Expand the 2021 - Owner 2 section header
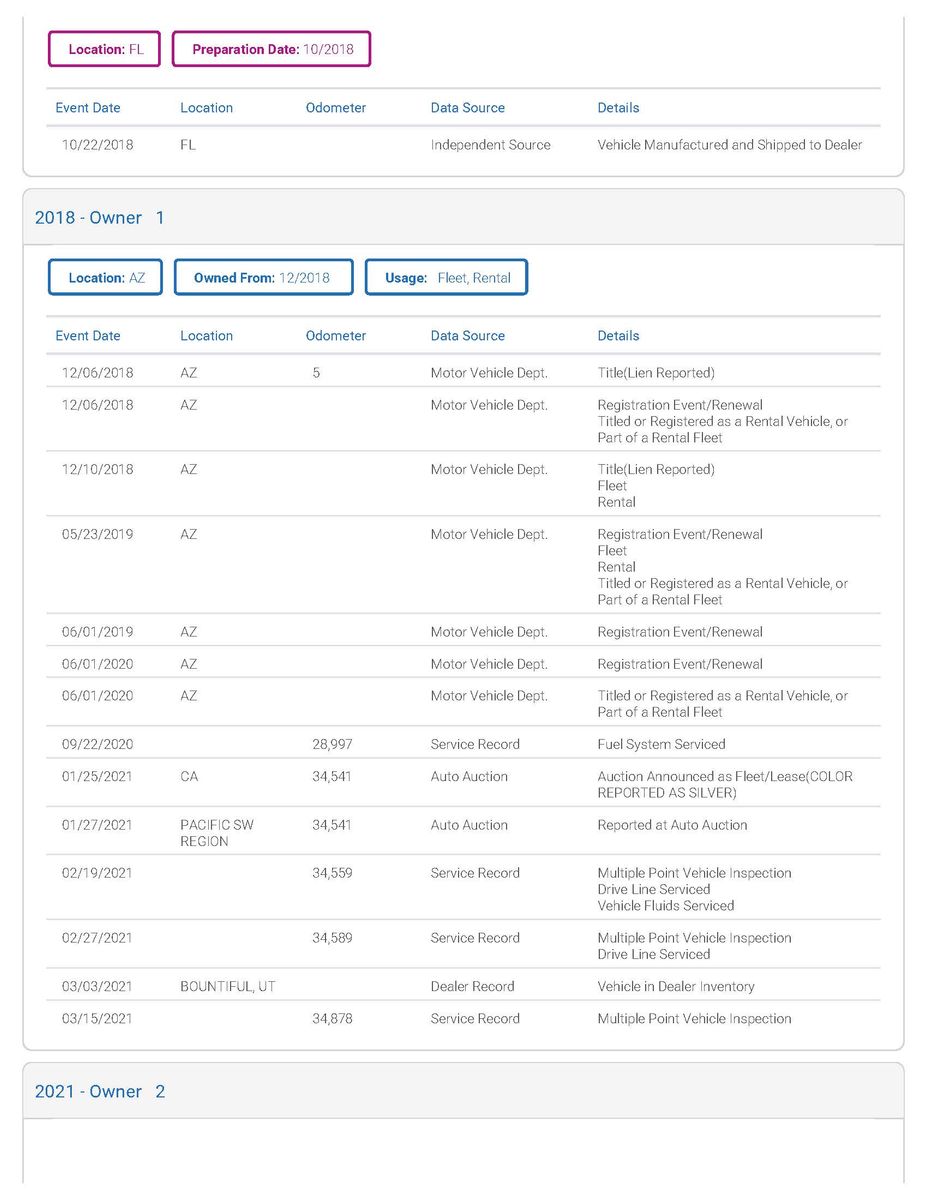Screen dimensions: 927x1200 coord(100,1092)
